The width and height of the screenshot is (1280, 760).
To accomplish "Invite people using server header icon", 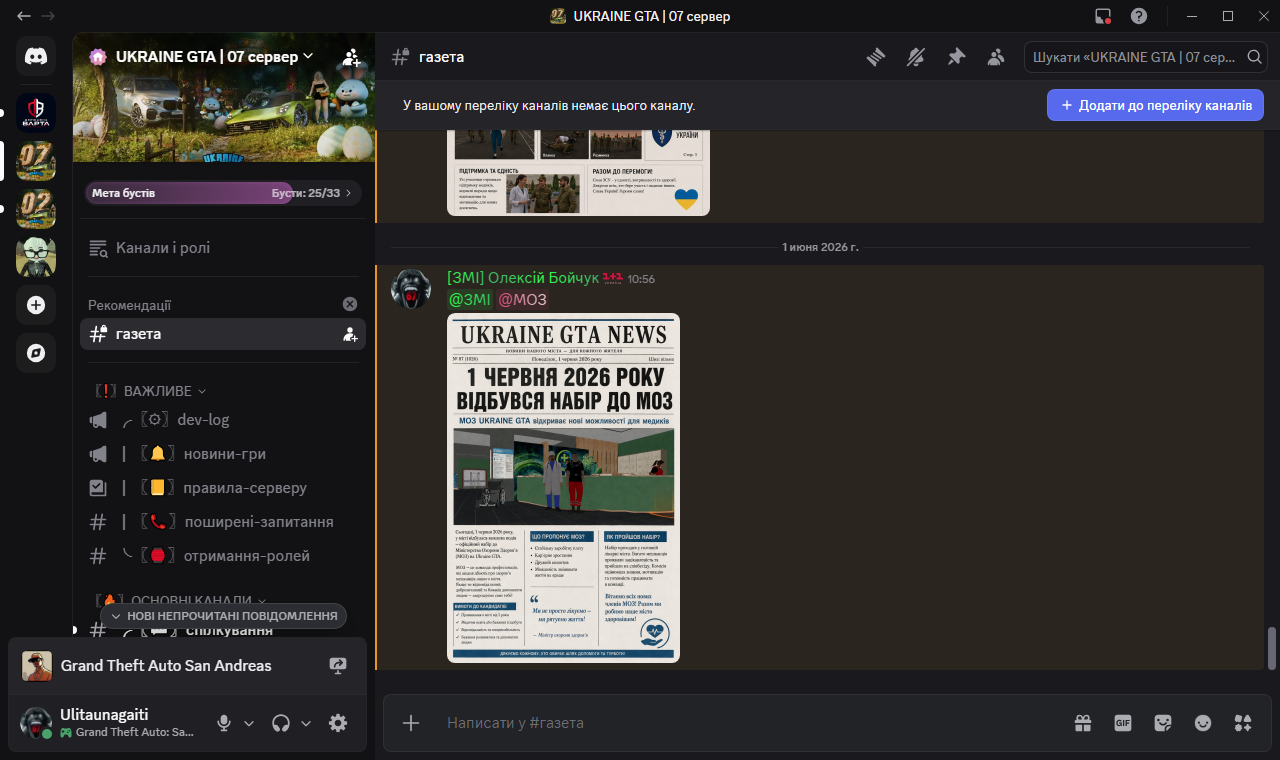I will (x=351, y=57).
